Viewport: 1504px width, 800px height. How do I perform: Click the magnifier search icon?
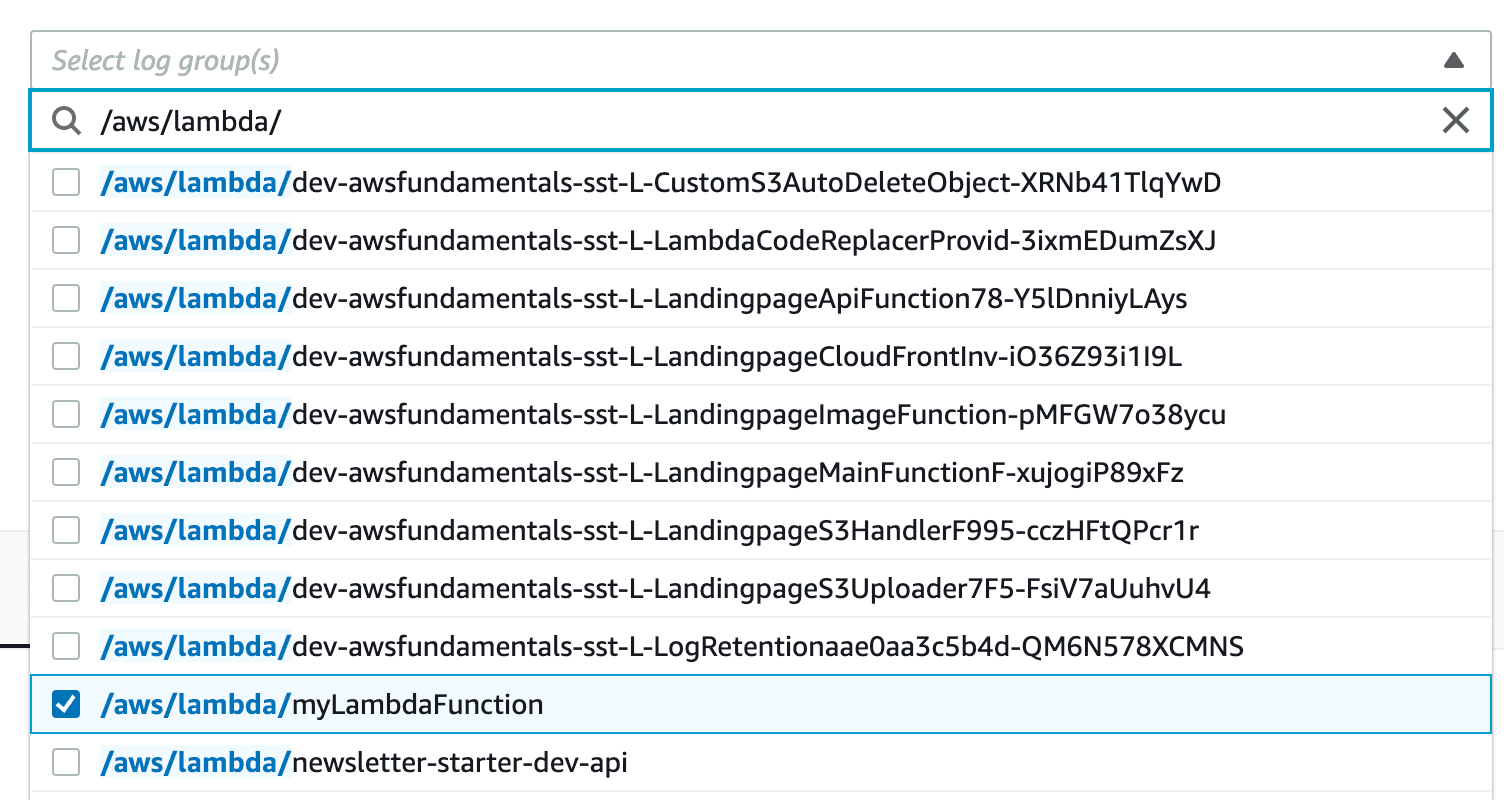[66, 121]
